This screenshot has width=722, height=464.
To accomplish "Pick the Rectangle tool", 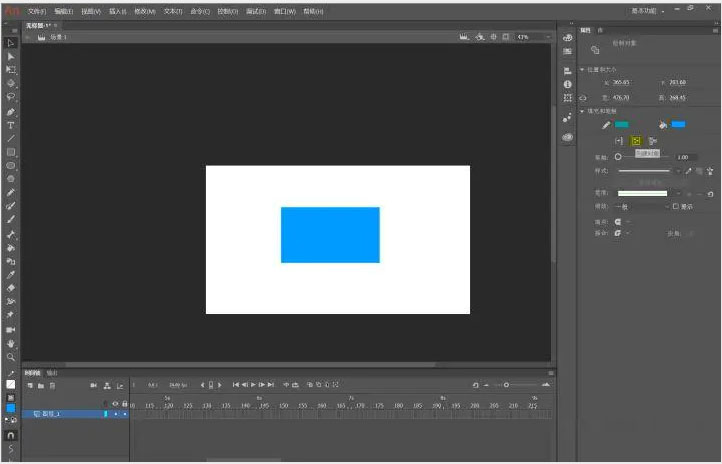I will [x=11, y=152].
